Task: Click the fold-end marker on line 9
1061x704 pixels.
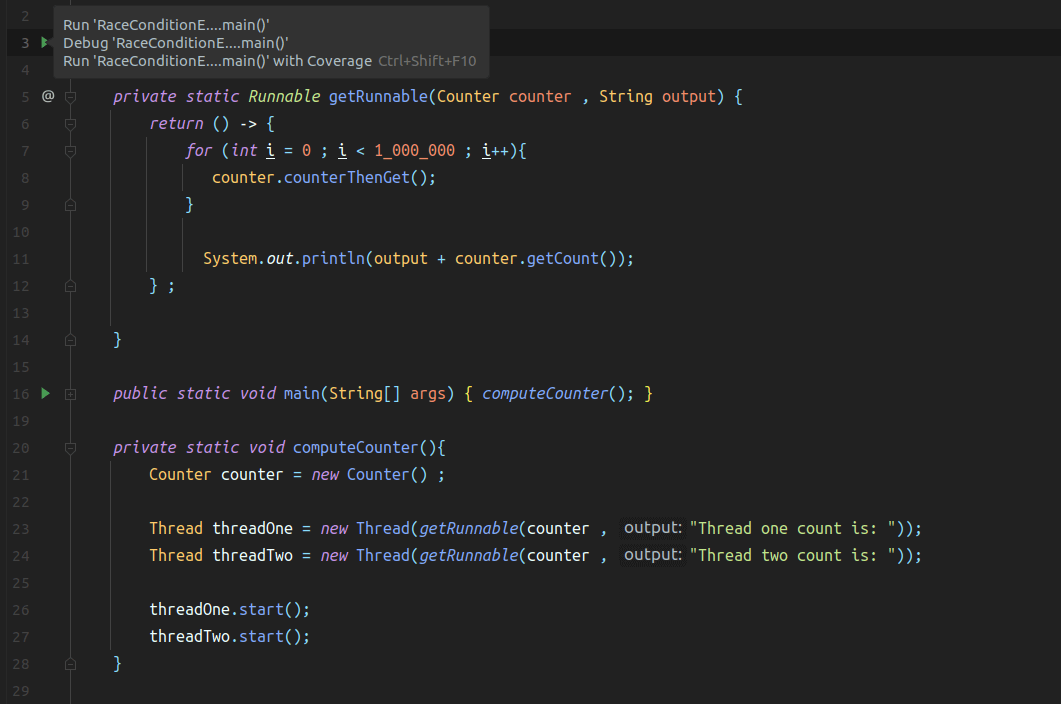Action: 70,204
